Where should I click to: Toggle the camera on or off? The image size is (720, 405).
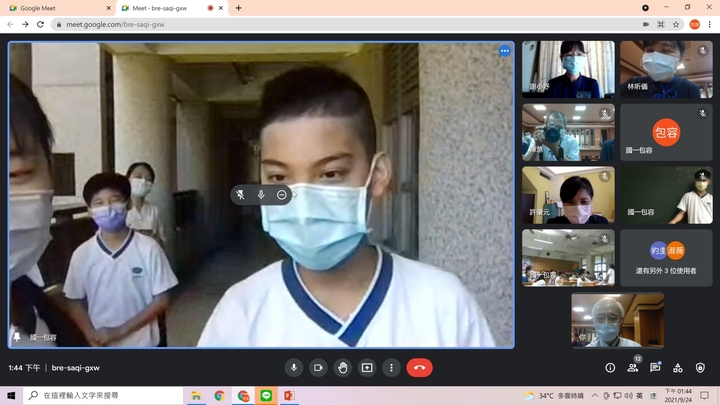tap(318, 367)
